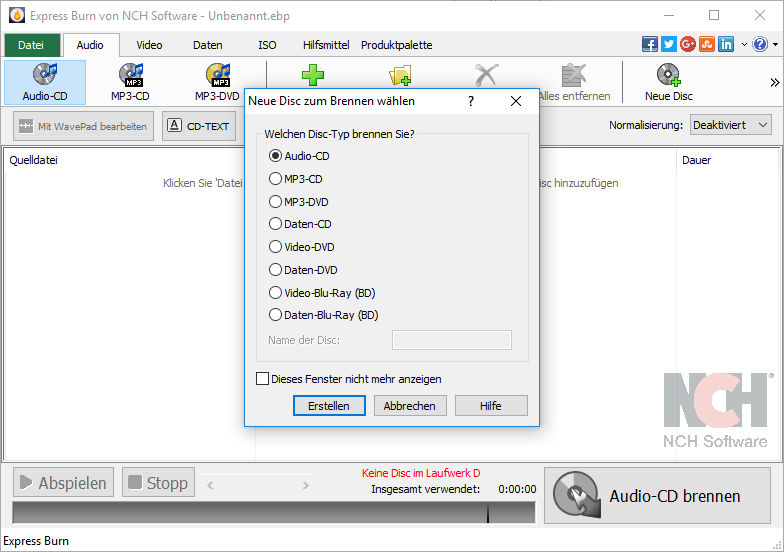Expand the toolbar overflow chevron
This screenshot has height=552, width=784.
click(774, 82)
